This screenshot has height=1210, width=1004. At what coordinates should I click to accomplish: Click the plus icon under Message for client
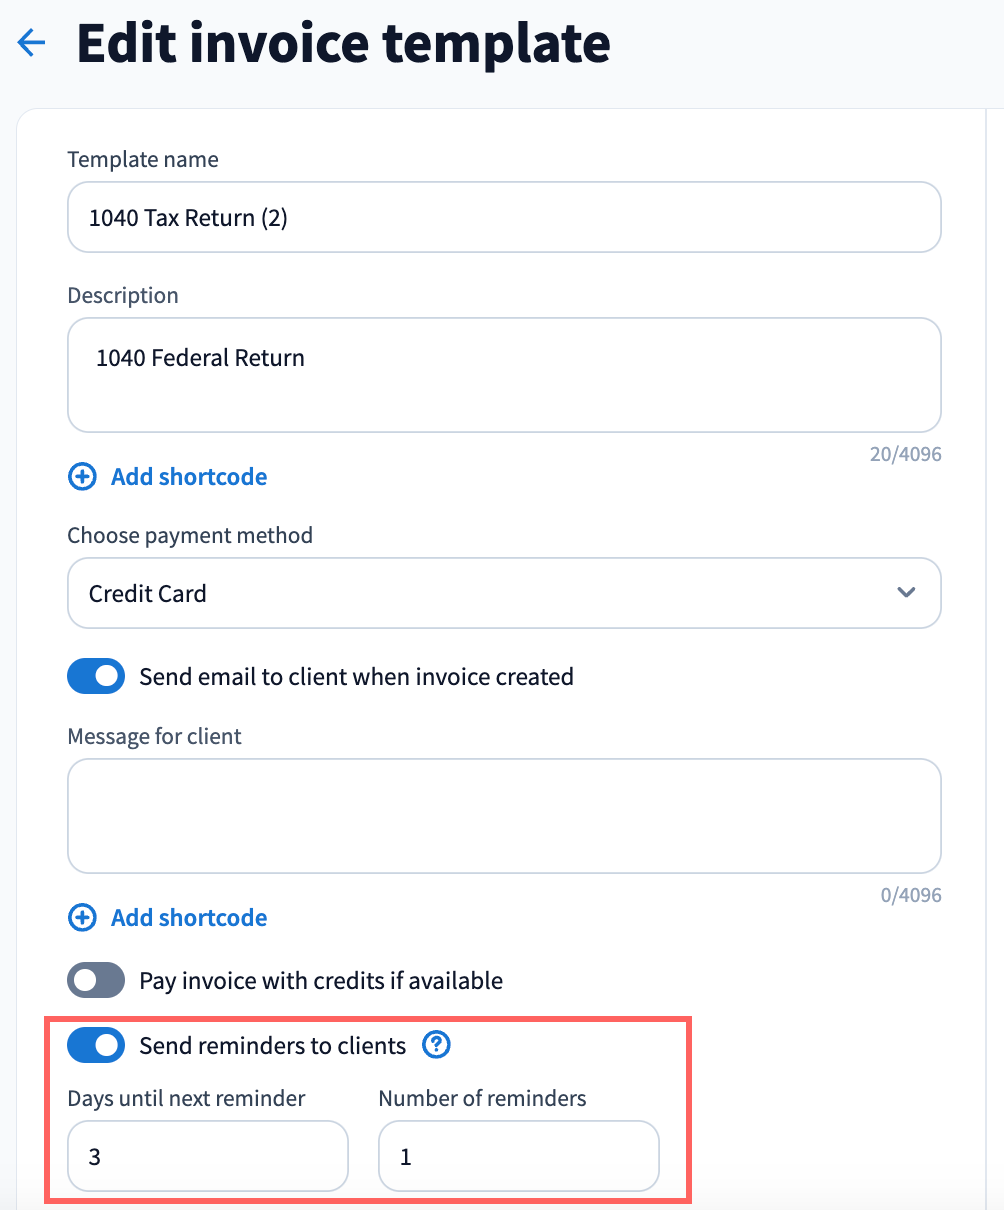(81, 918)
